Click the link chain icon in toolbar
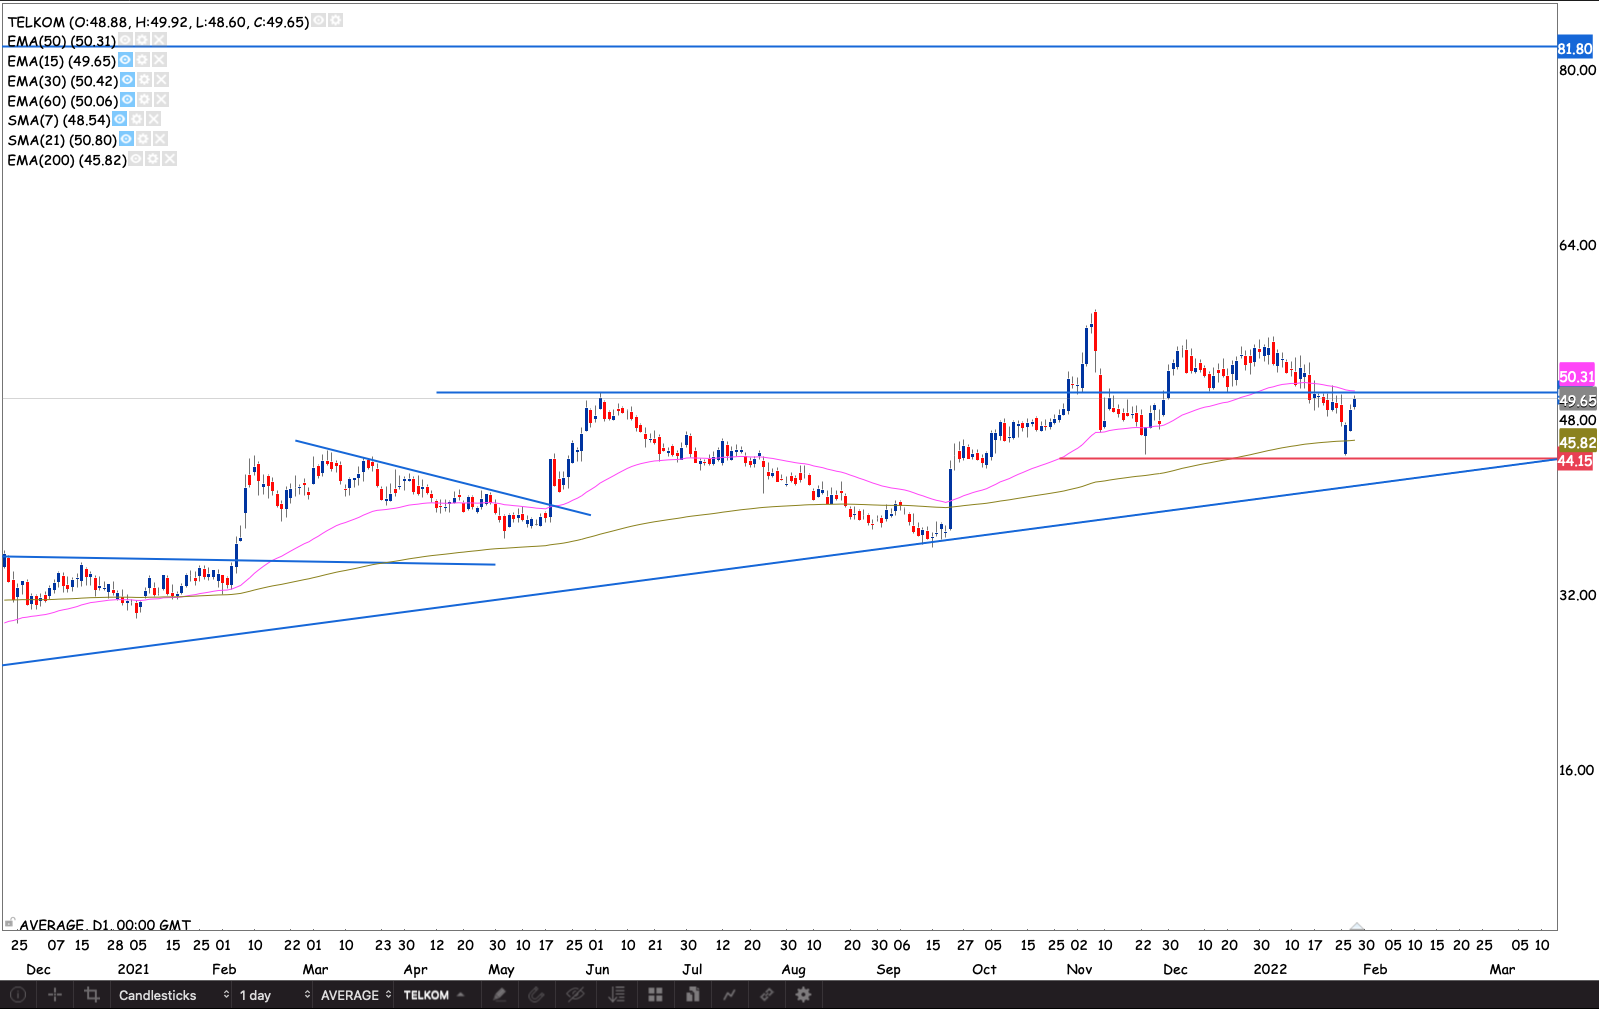The width and height of the screenshot is (1599, 1009). coord(766,995)
